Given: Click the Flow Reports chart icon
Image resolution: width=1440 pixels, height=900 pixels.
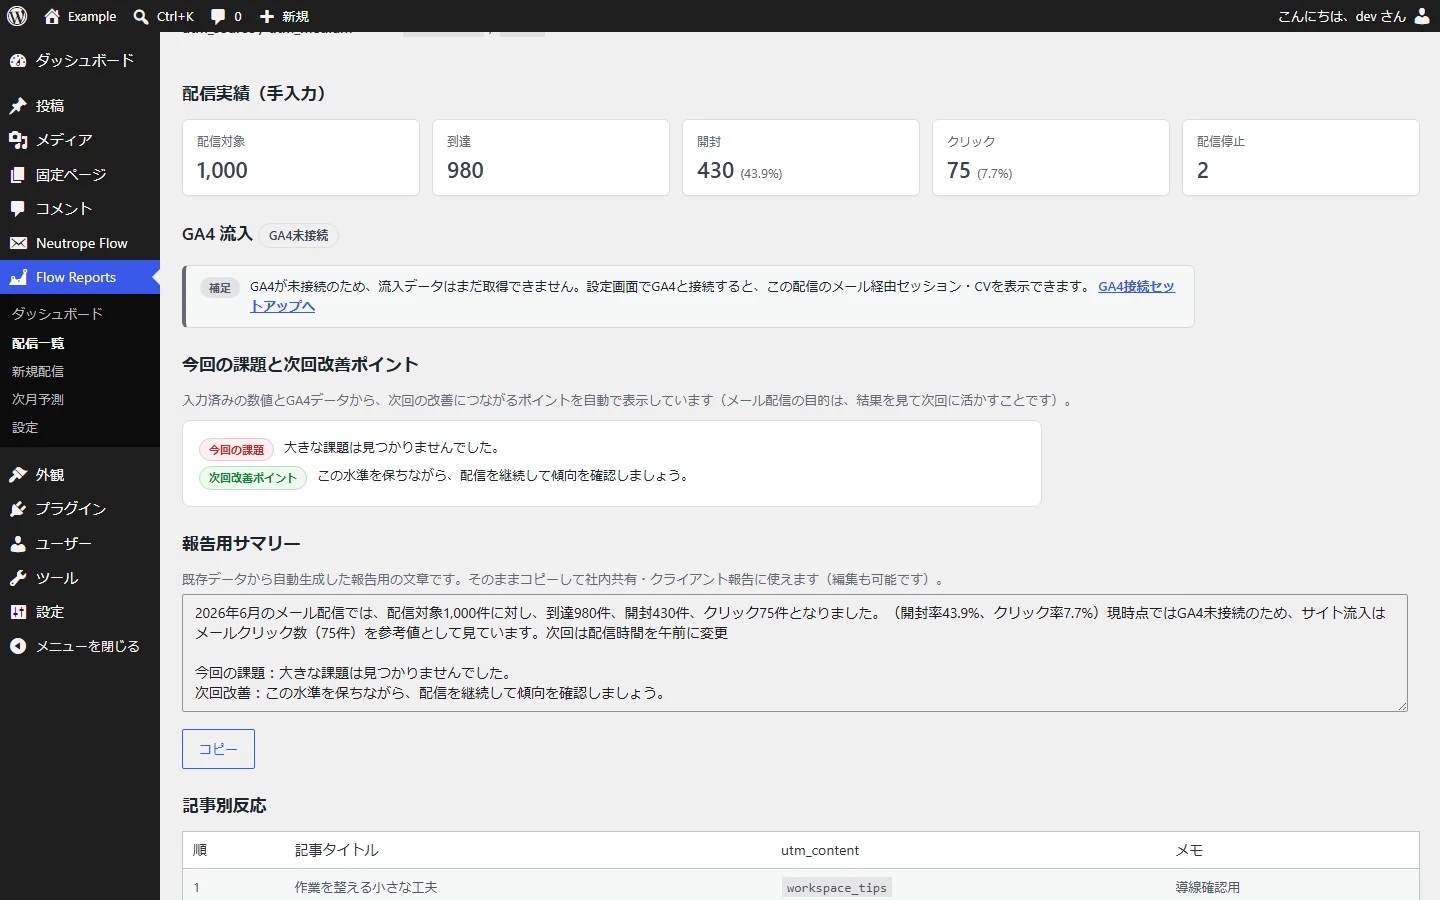Looking at the screenshot, I should click(18, 278).
